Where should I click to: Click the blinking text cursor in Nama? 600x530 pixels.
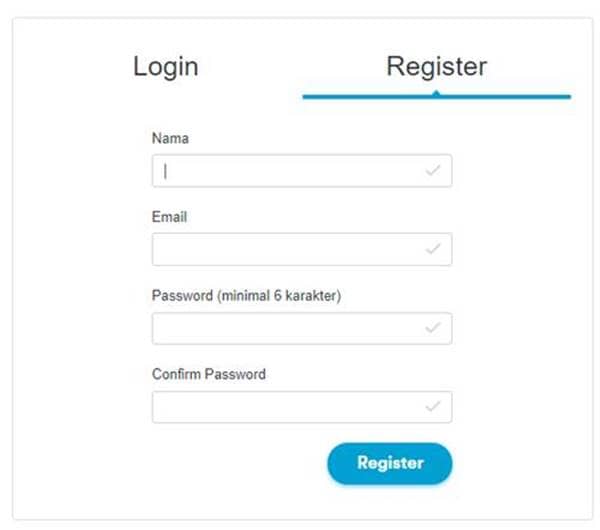tap(166, 171)
